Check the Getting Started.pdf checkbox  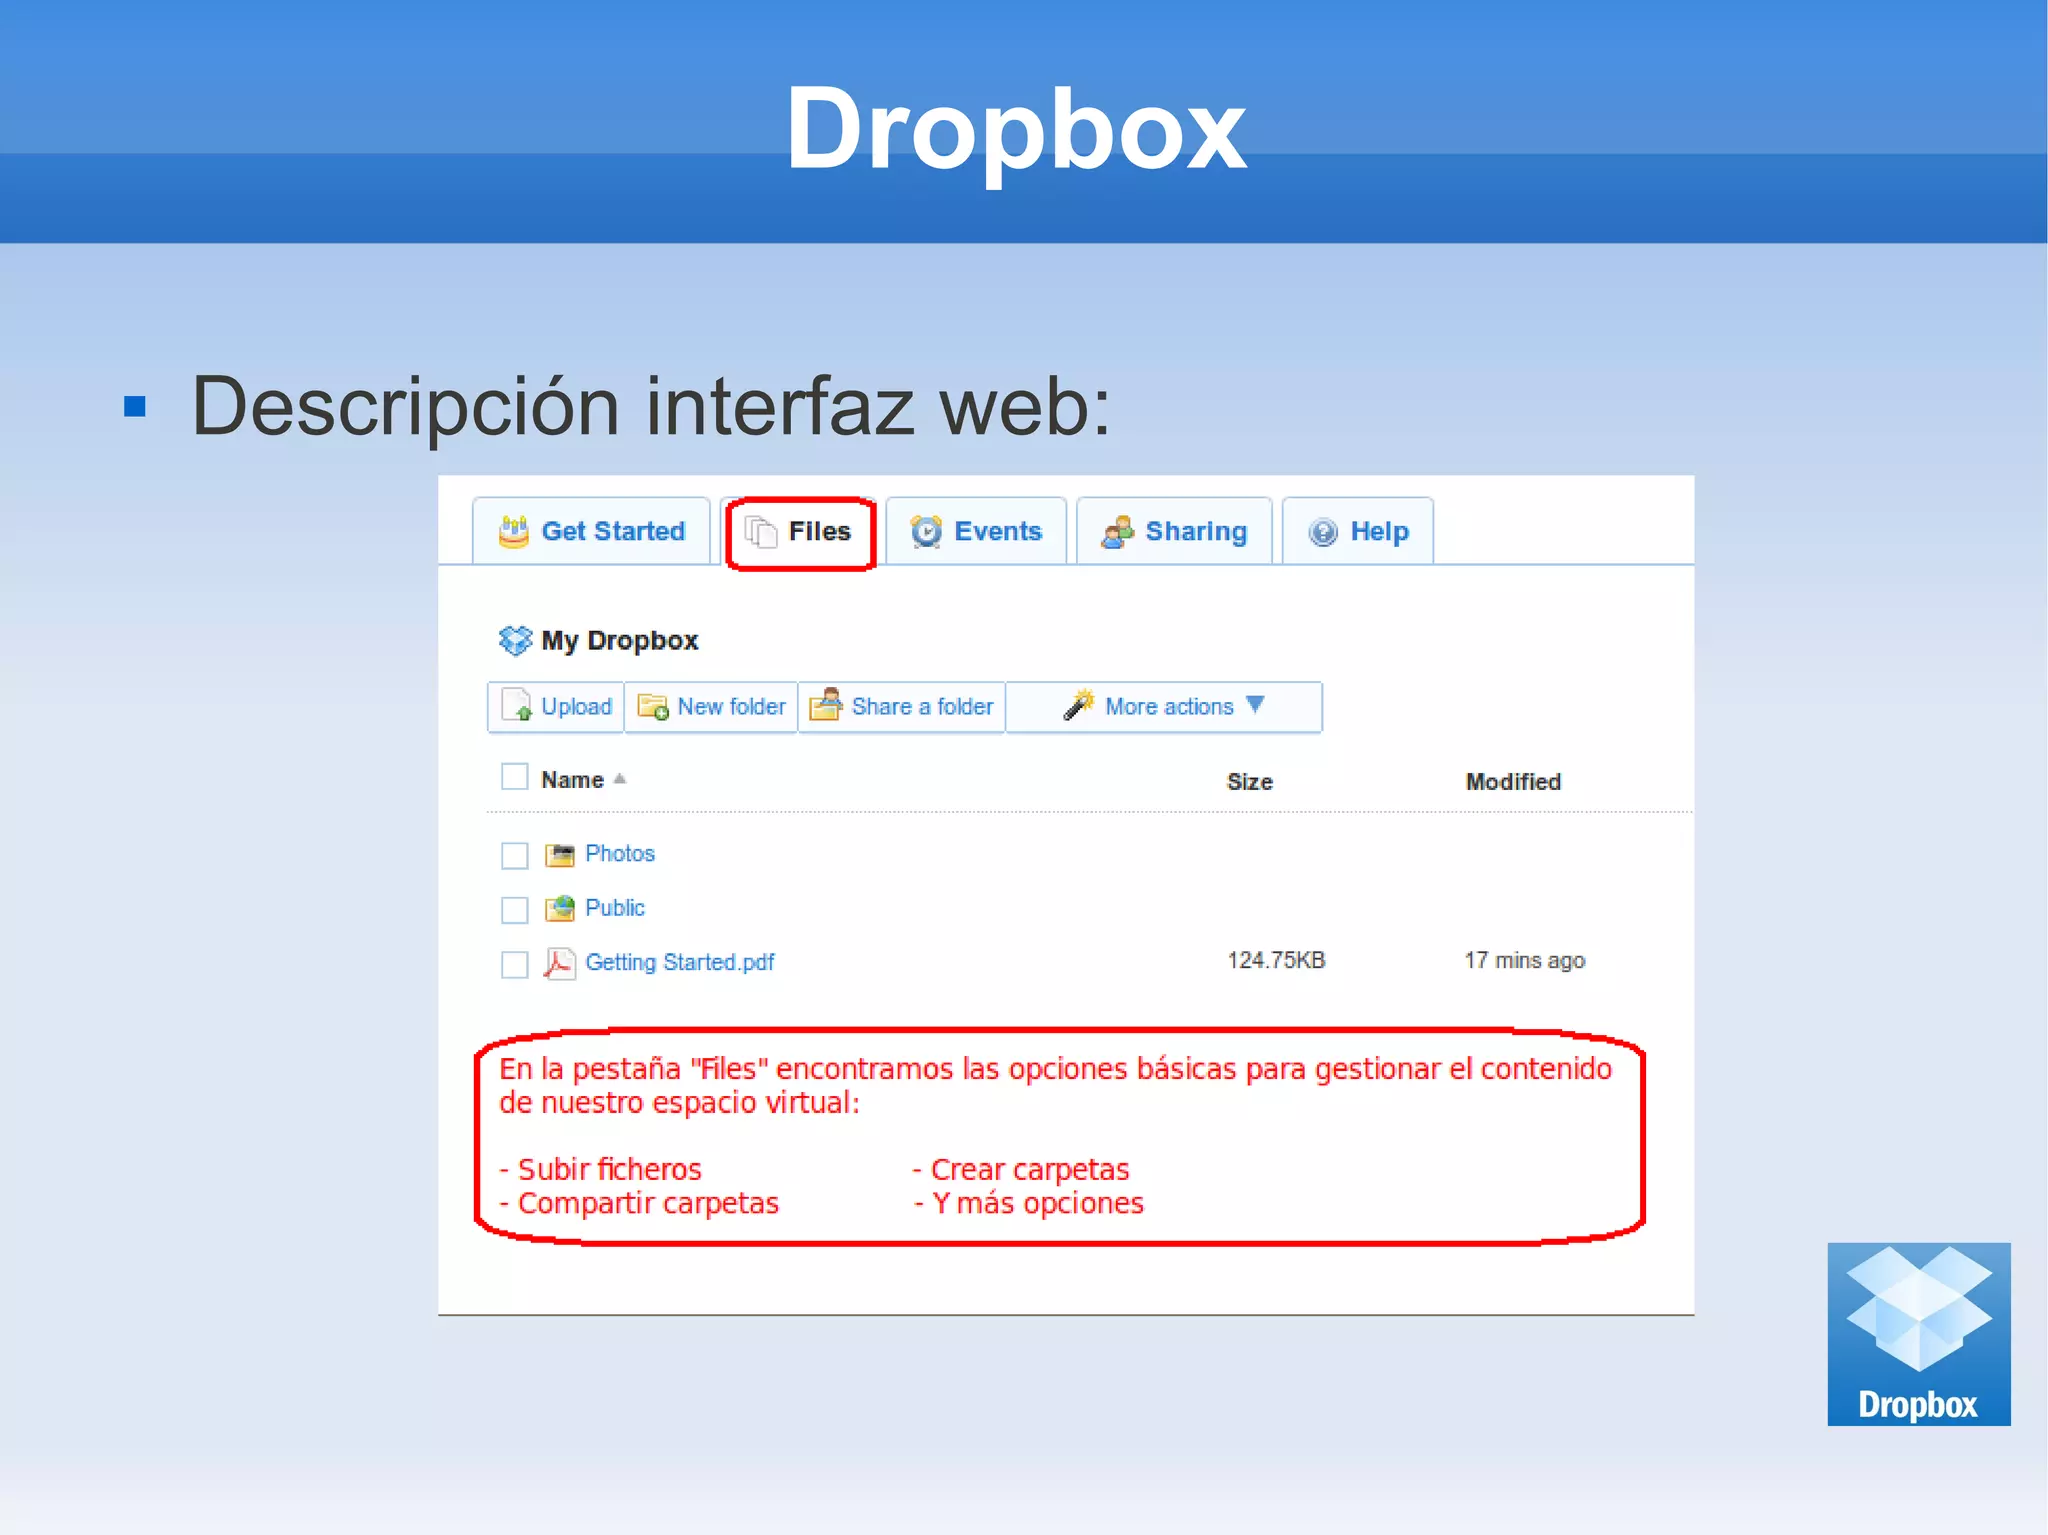[514, 964]
